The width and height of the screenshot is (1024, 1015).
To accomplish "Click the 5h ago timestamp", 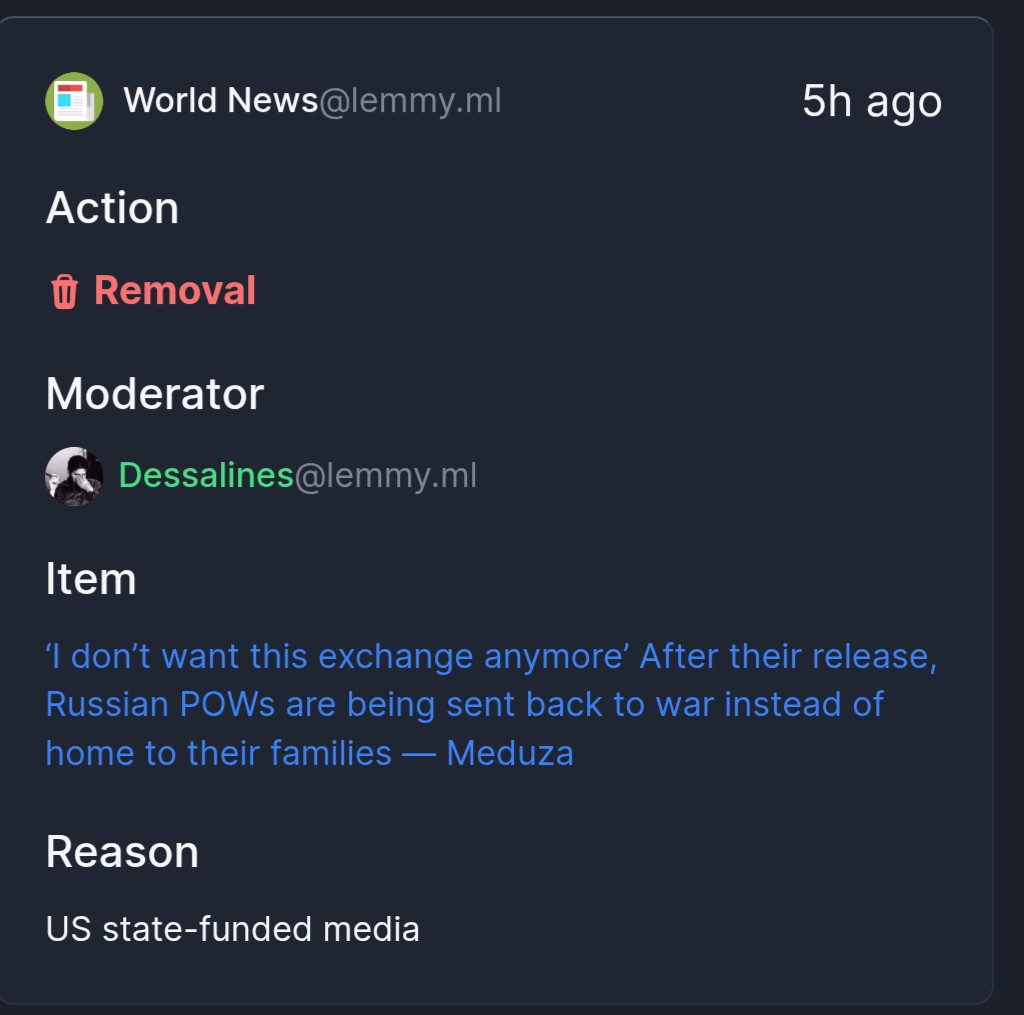I will pos(872,102).
